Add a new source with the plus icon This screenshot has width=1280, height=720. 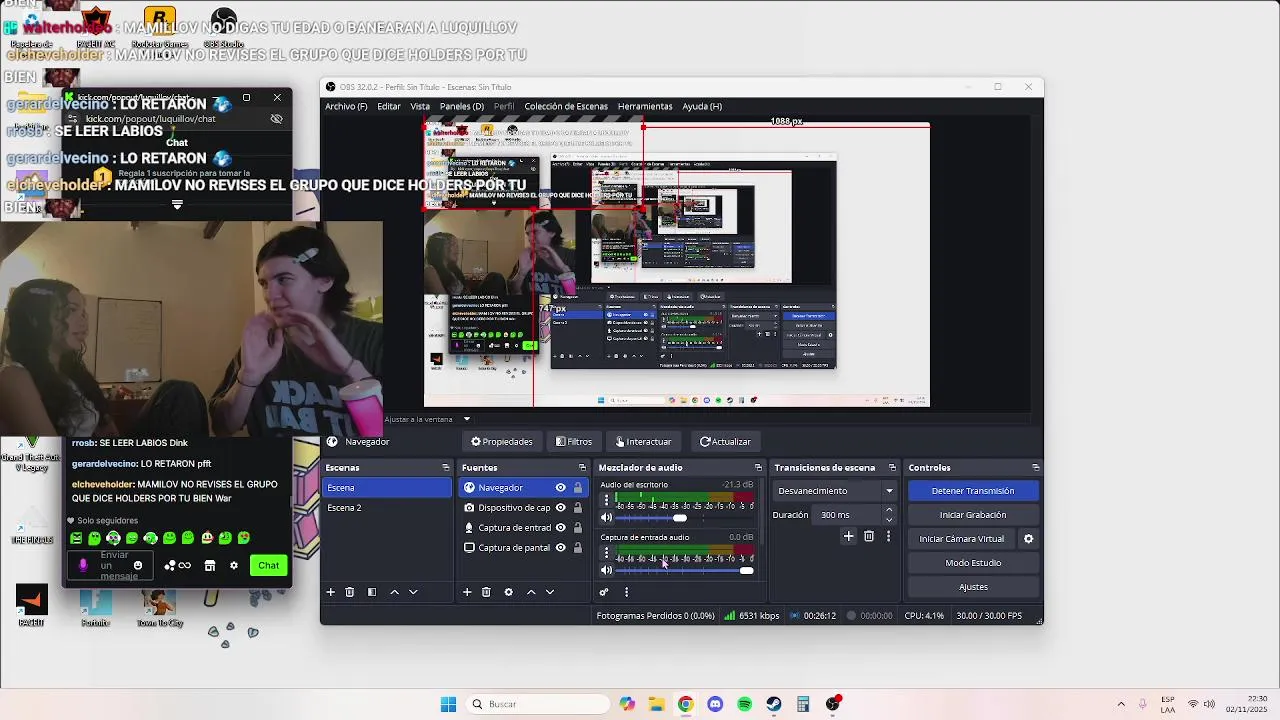[466, 592]
